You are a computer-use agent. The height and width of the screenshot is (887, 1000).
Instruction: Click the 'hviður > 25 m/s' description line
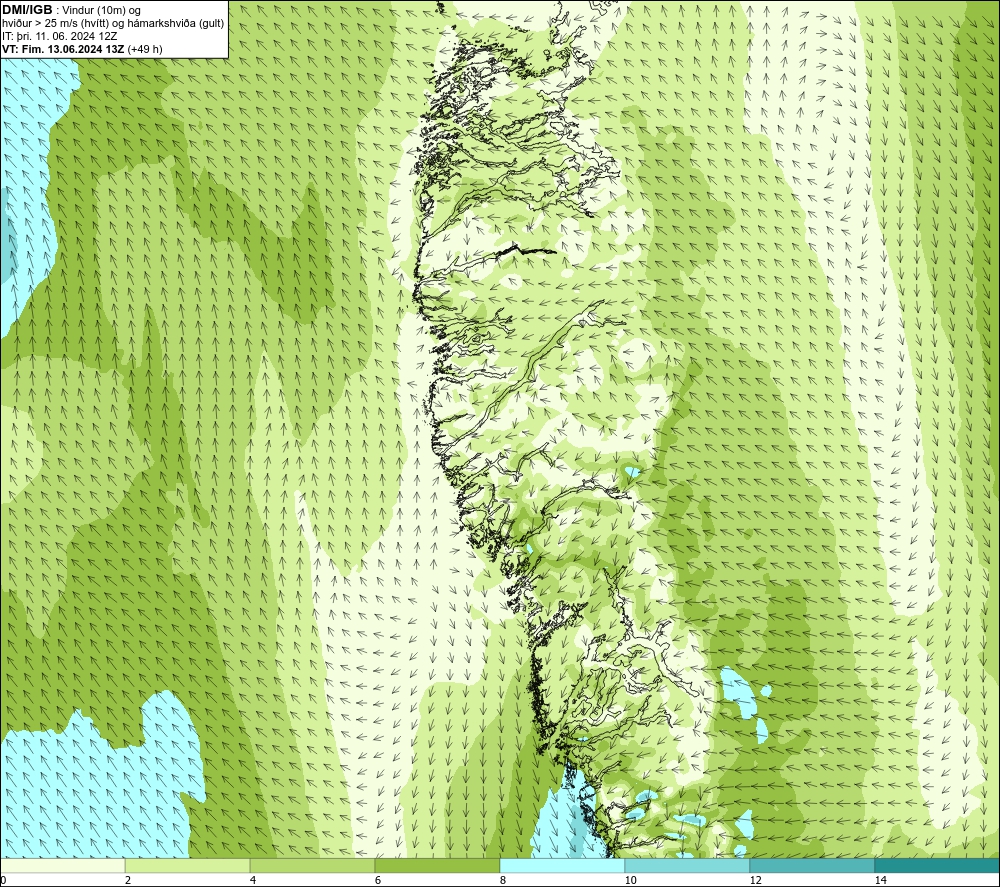(x=113, y=23)
